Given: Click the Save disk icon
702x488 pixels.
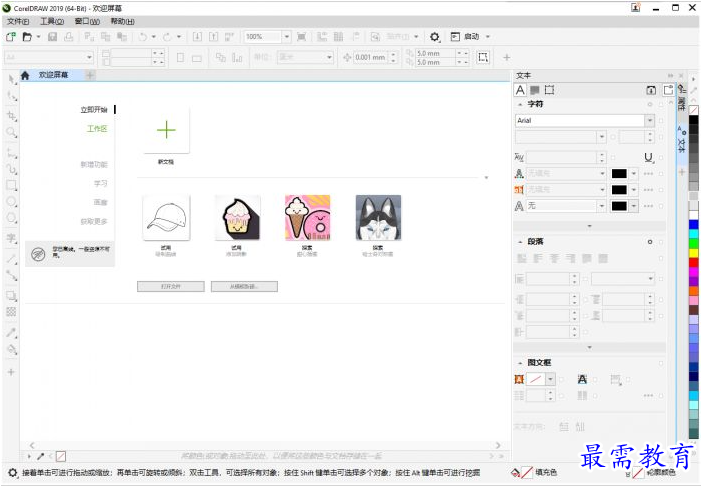Looking at the screenshot, I should coord(52,37).
